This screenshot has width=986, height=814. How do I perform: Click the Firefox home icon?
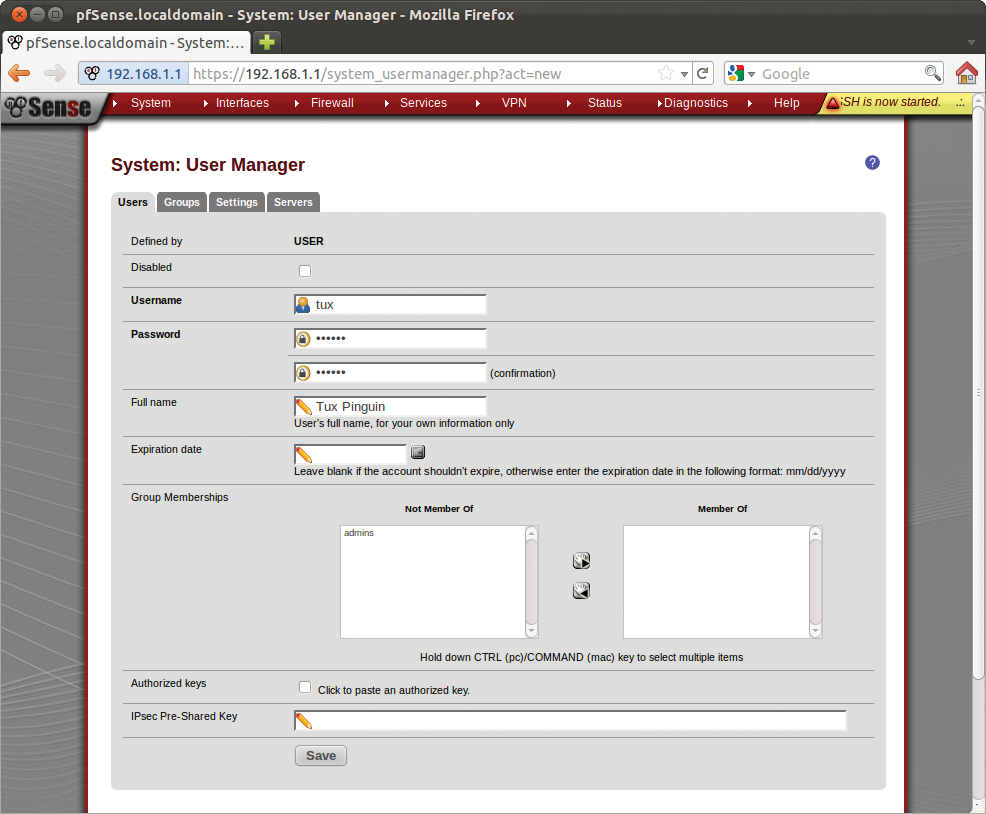pos(967,73)
